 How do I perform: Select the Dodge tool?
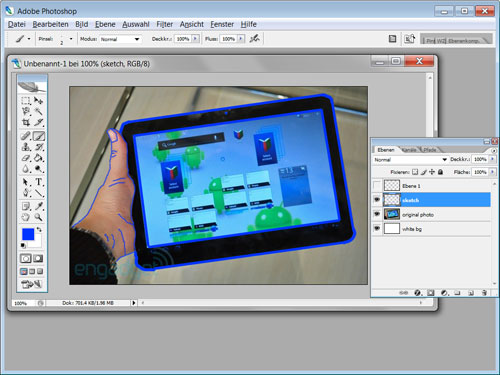[38, 169]
